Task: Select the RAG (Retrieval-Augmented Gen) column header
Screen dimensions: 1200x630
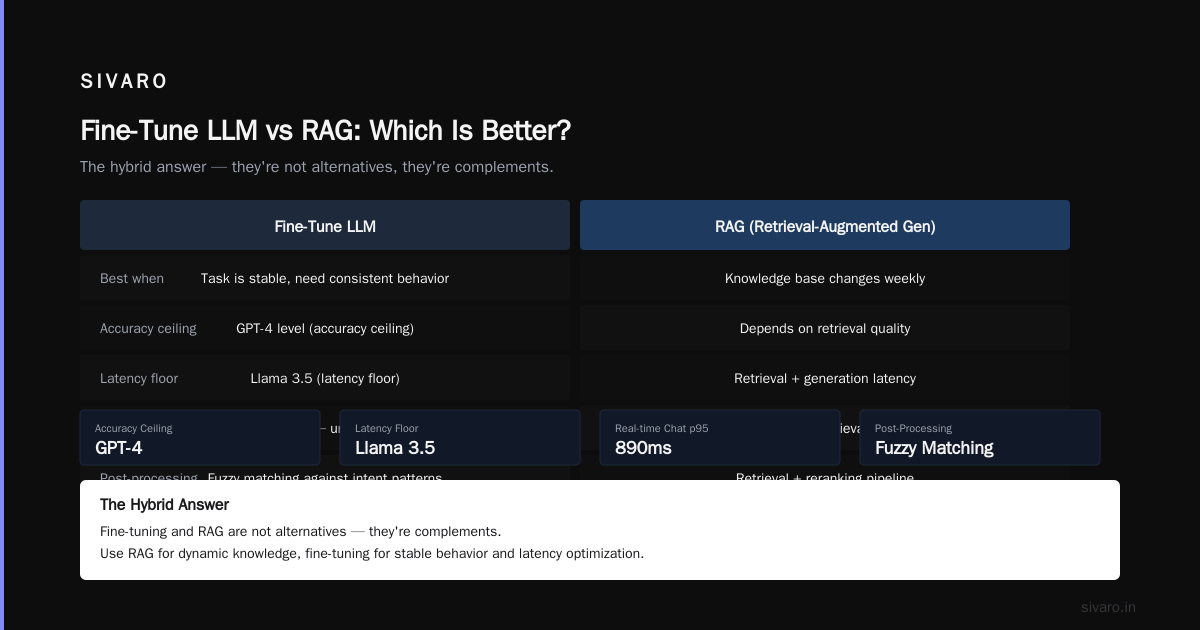Action: click(825, 225)
